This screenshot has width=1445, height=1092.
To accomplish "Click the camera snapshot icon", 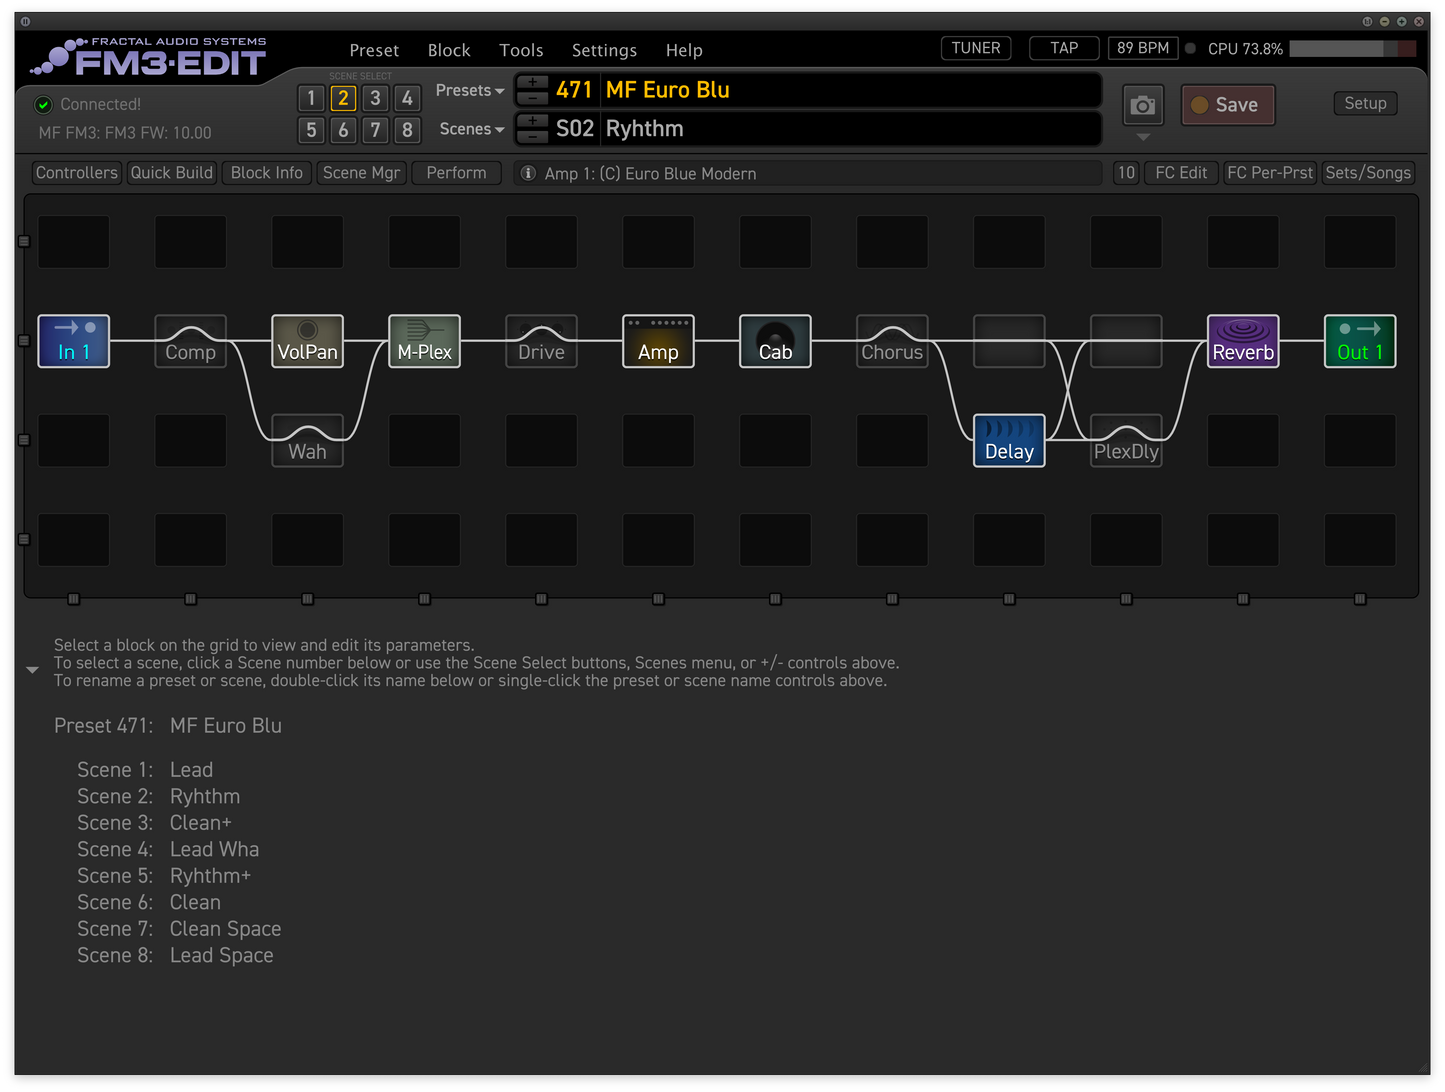I will click(1142, 104).
